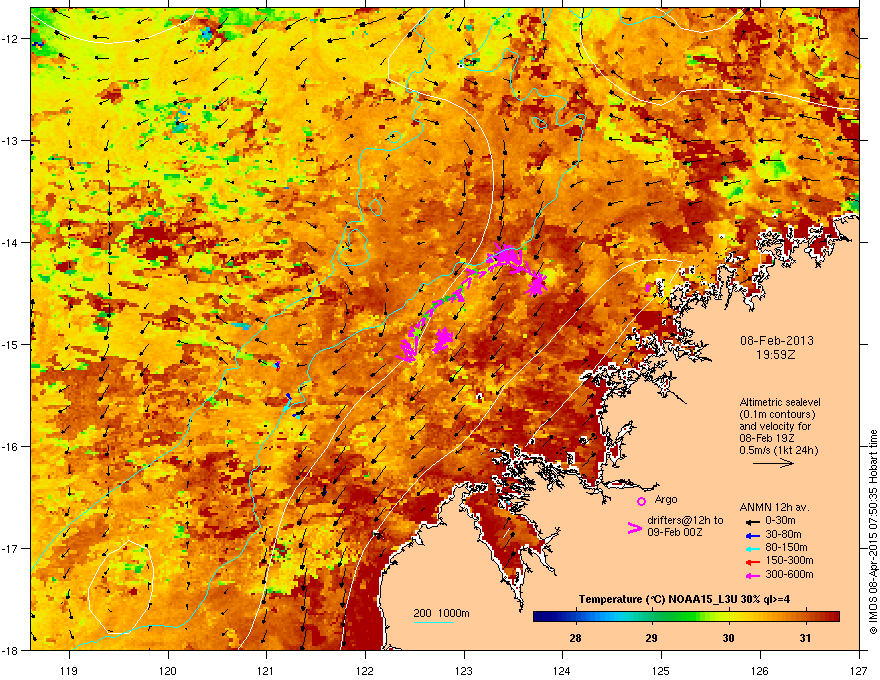
Task: Click the longitude axis label 122
Action: tap(365, 670)
